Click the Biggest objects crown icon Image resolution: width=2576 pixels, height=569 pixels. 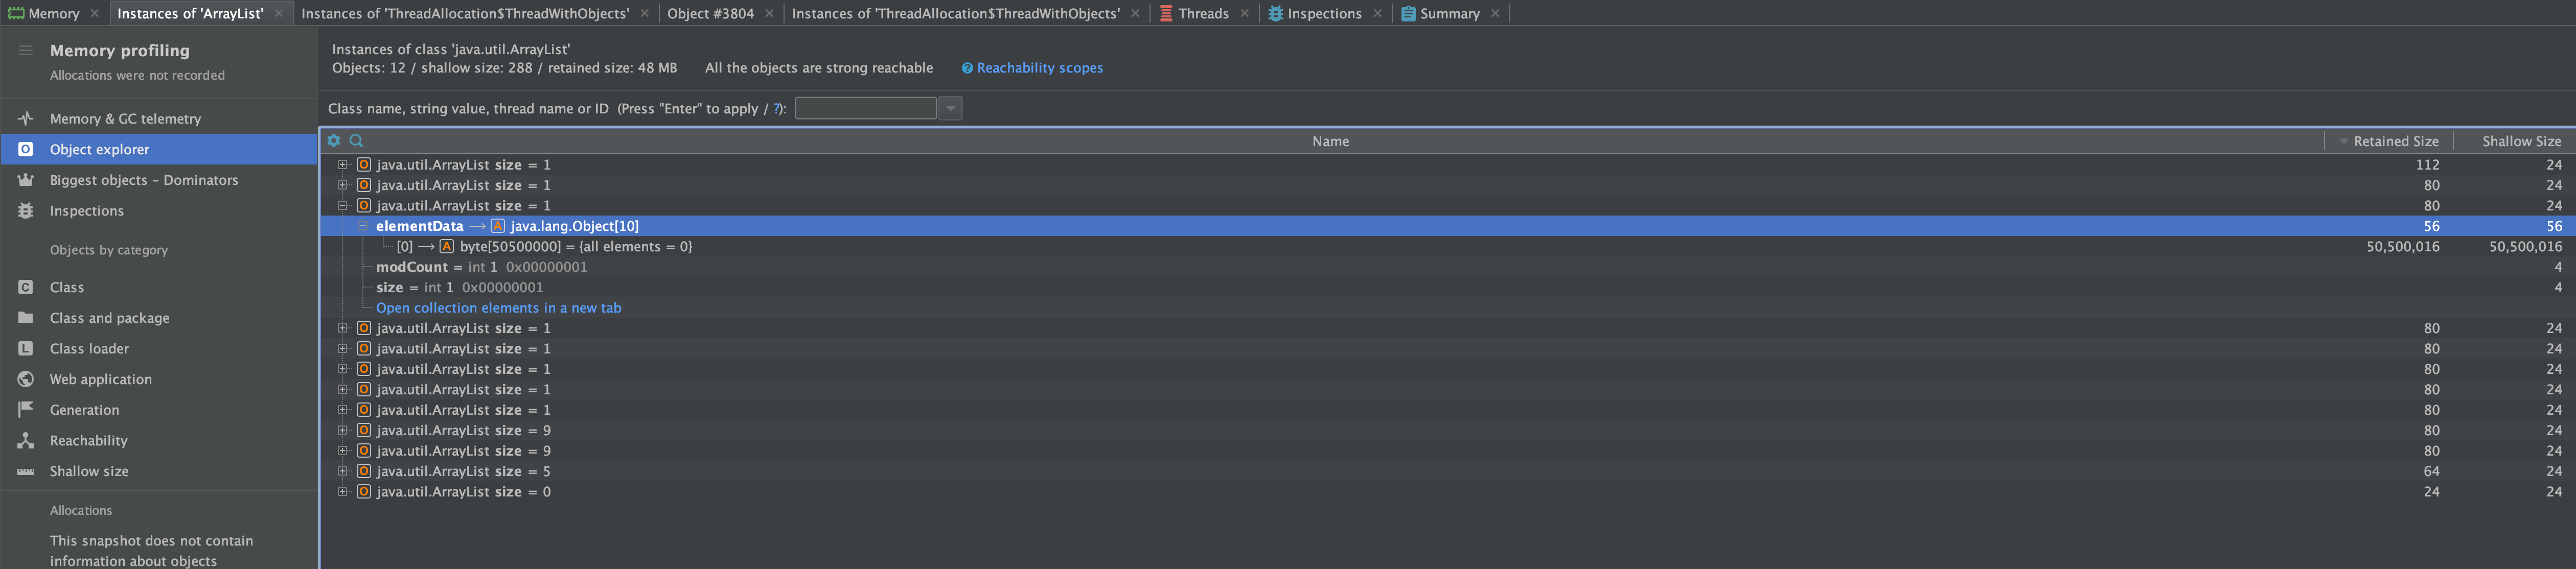(x=26, y=180)
